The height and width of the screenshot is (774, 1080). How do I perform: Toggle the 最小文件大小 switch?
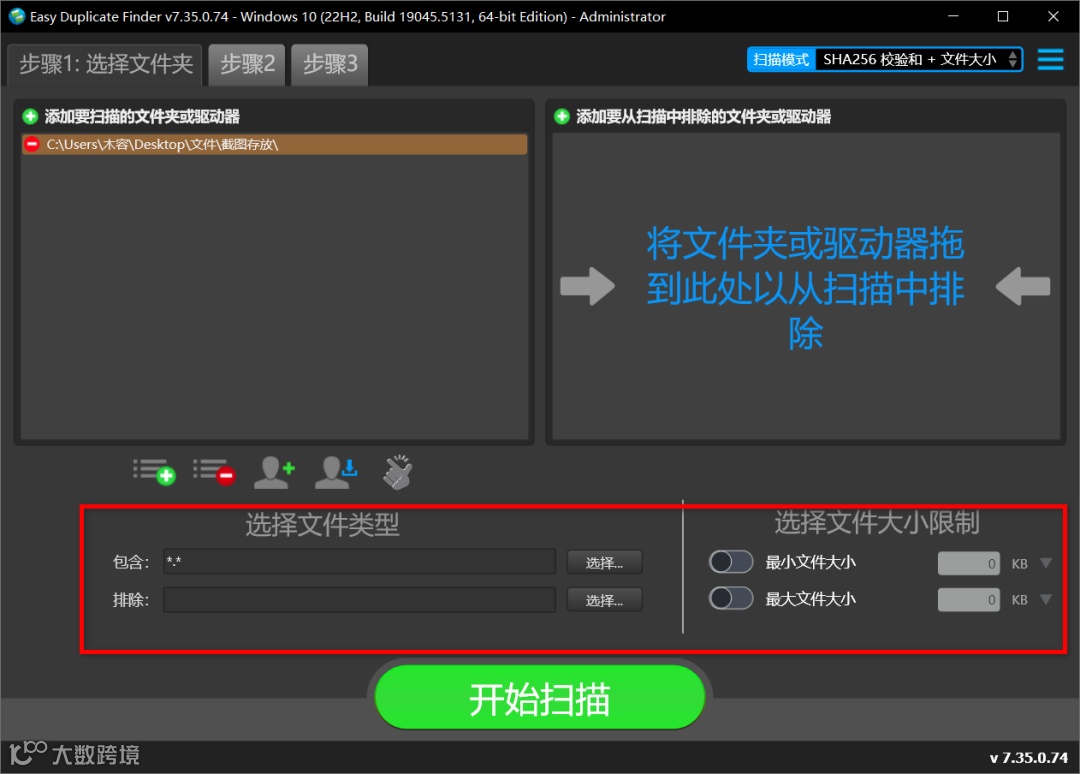coord(731,562)
